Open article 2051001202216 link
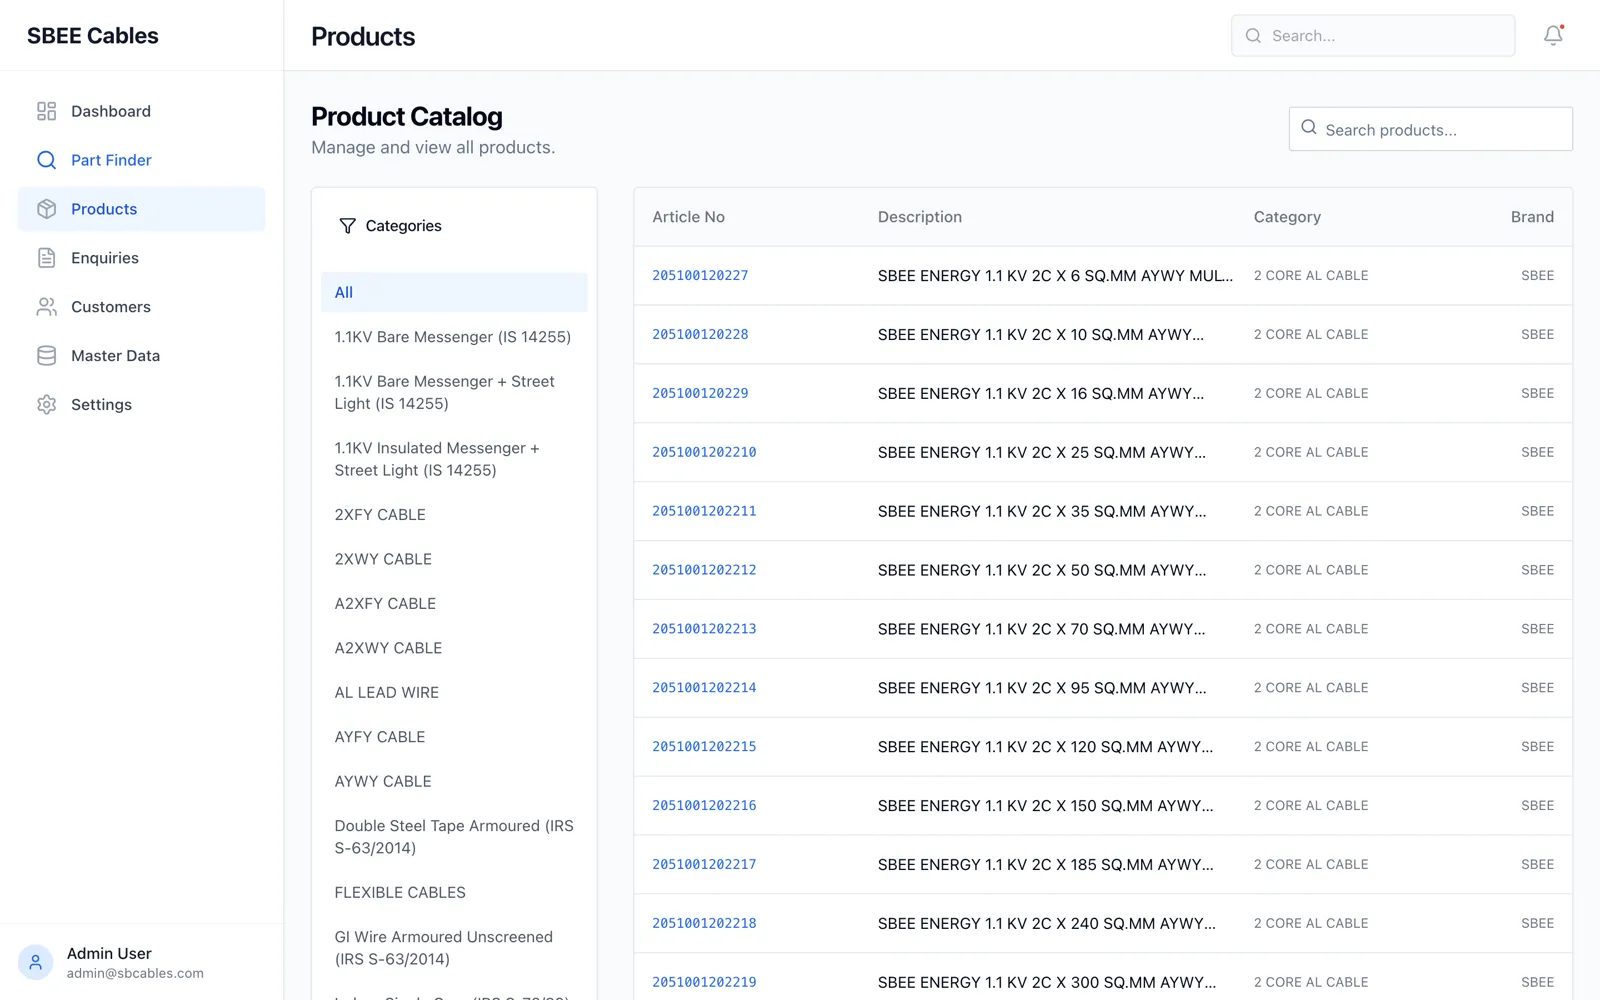 704,806
